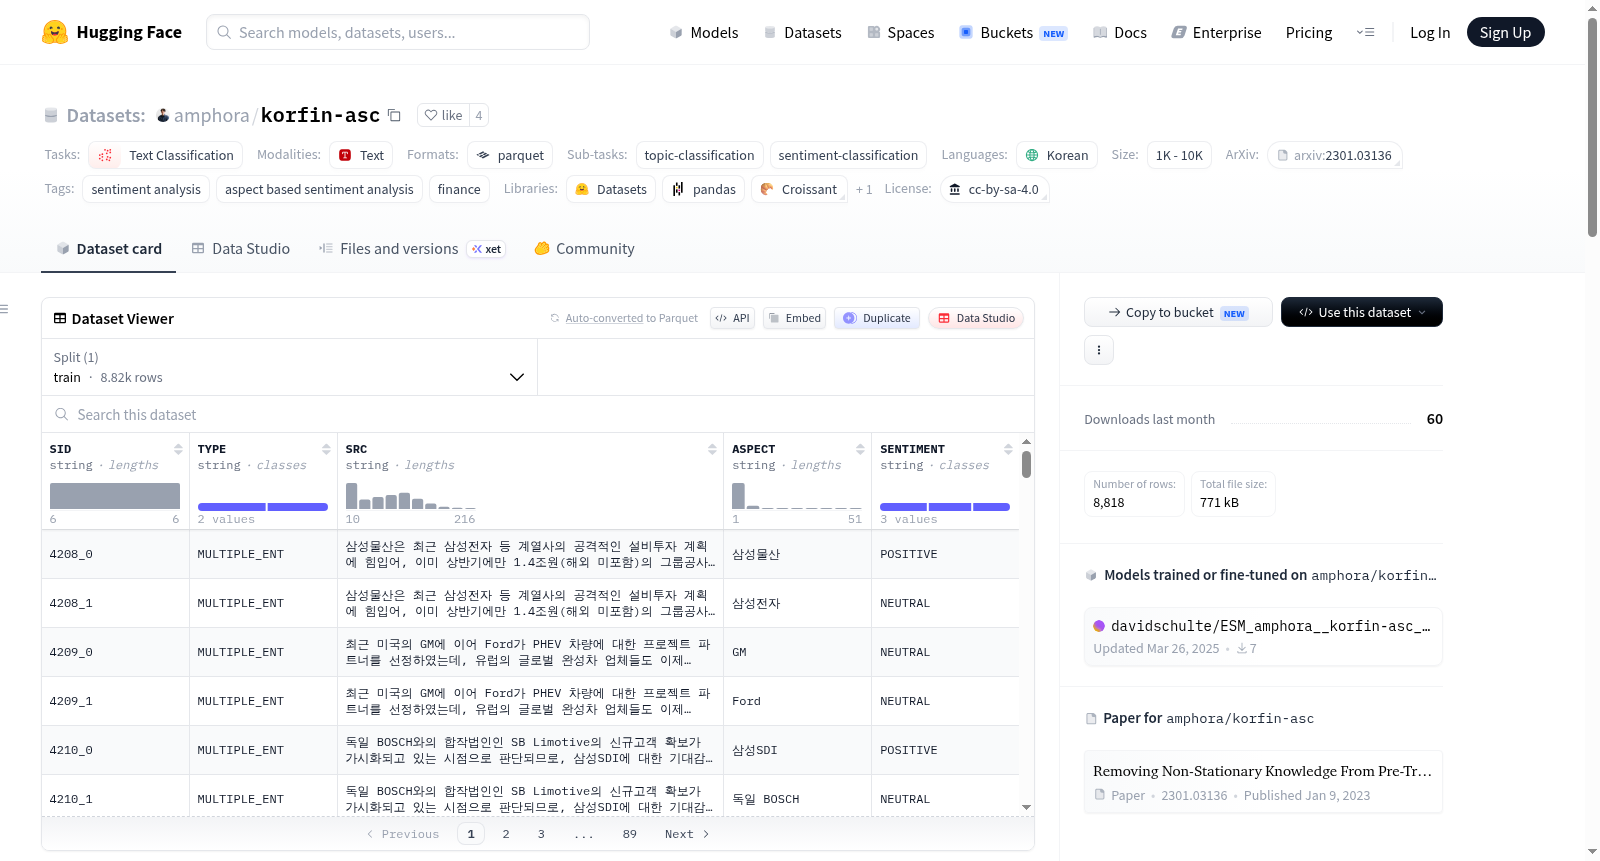Open Use this dataset dropdown
This screenshot has height=861, width=1600.
(1362, 312)
